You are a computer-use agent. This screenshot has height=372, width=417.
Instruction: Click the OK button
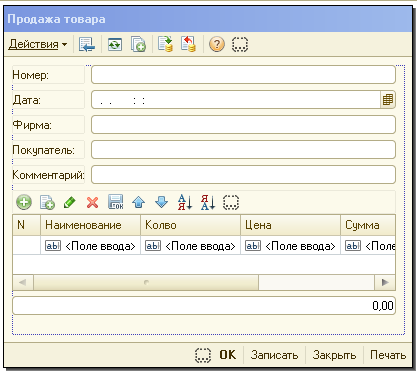coord(228,355)
